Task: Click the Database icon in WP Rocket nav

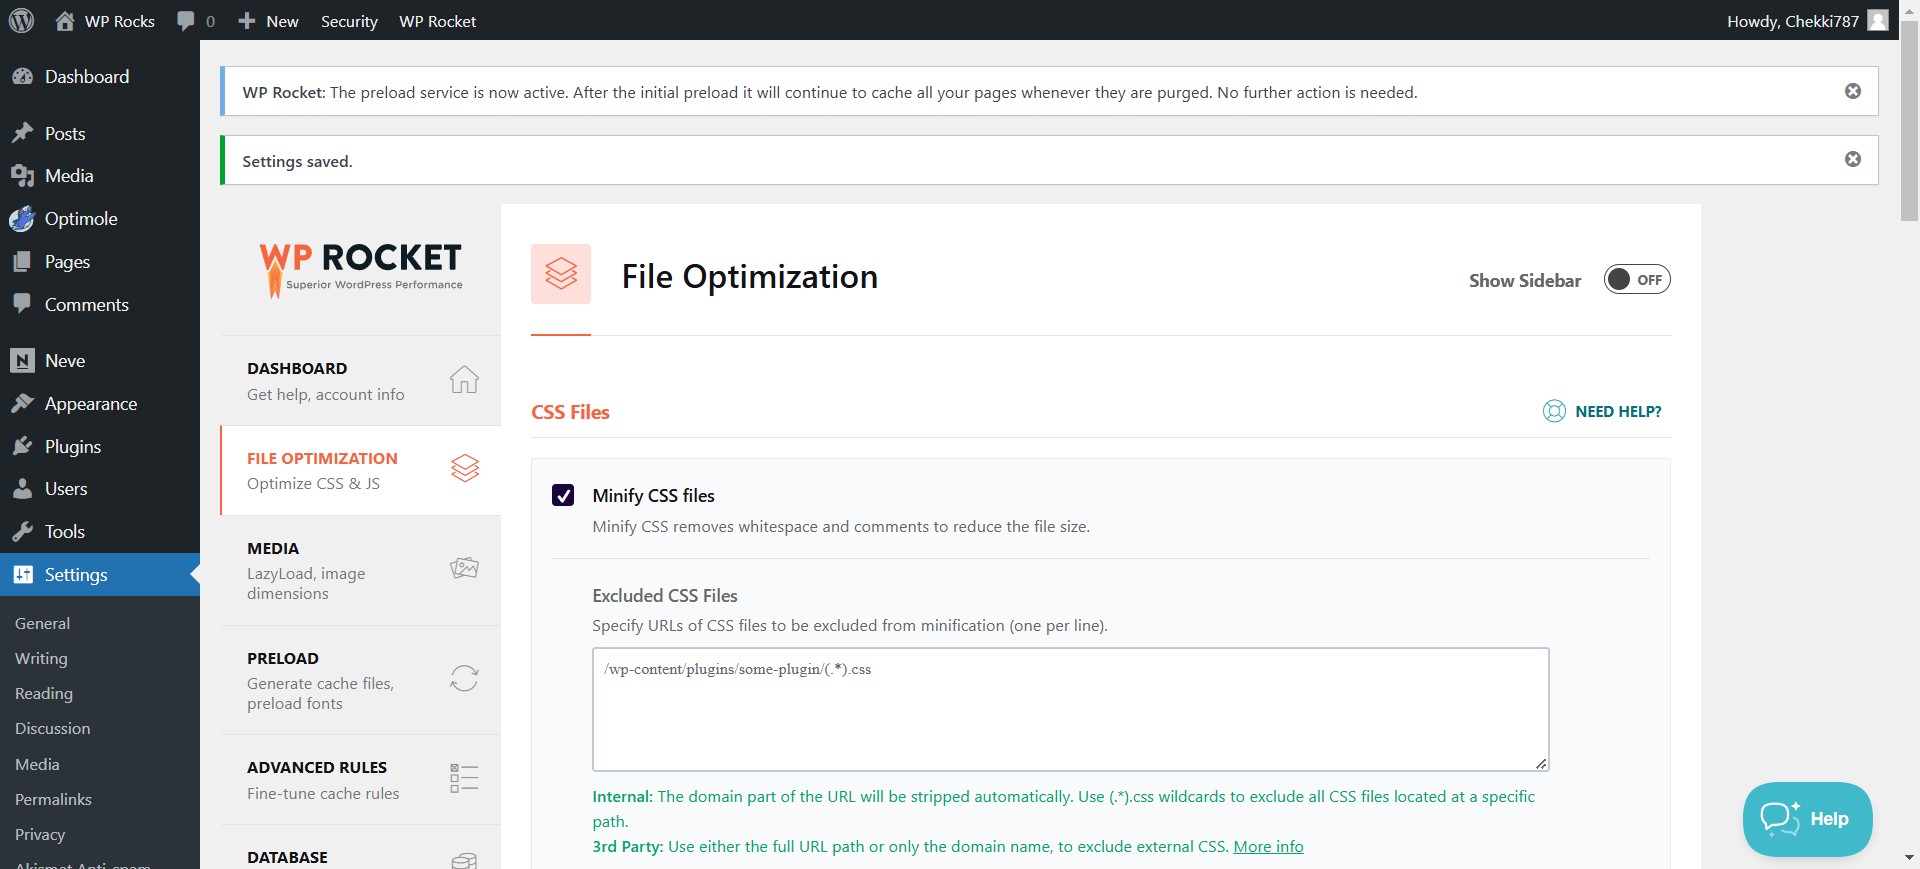Action: point(464,860)
